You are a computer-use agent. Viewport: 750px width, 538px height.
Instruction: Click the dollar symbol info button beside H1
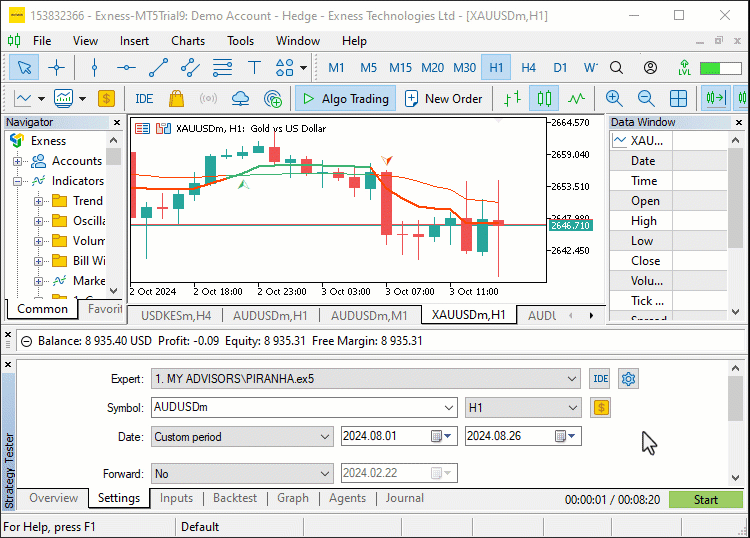coord(601,408)
